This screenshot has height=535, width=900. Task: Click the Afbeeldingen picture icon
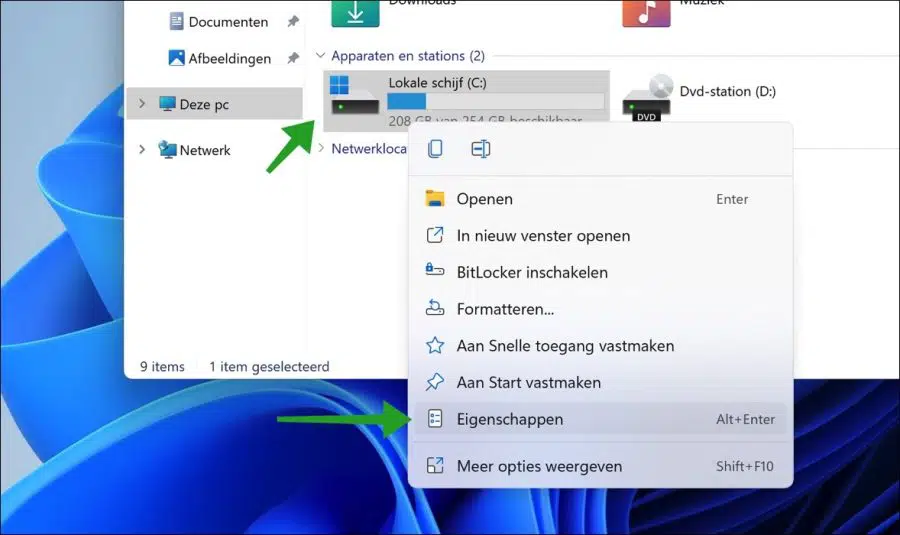click(176, 58)
